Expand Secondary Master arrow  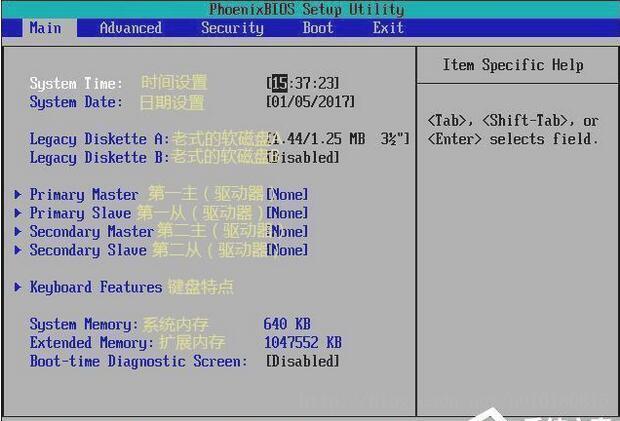click(18, 231)
